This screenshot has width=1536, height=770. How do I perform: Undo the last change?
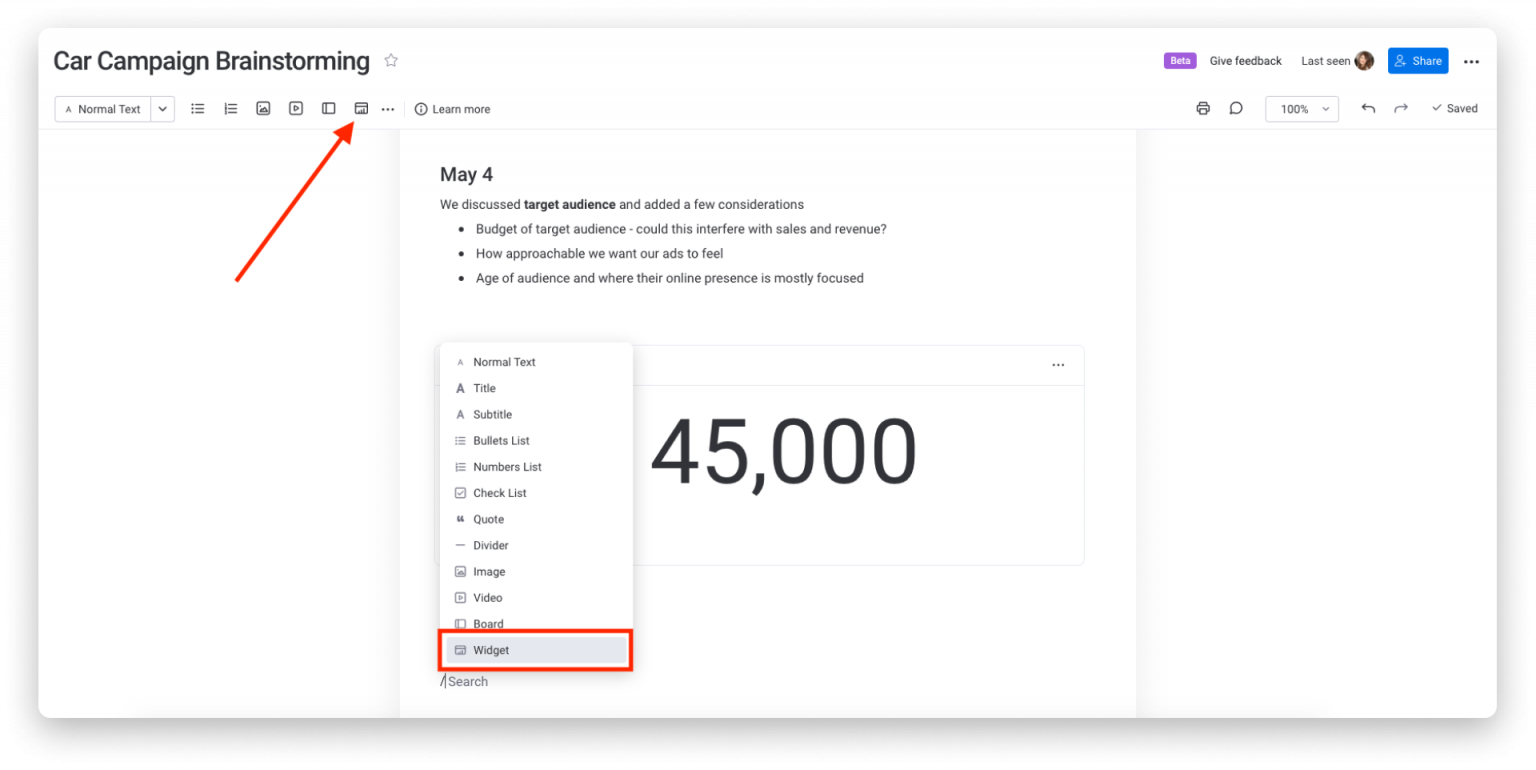[x=1368, y=109]
